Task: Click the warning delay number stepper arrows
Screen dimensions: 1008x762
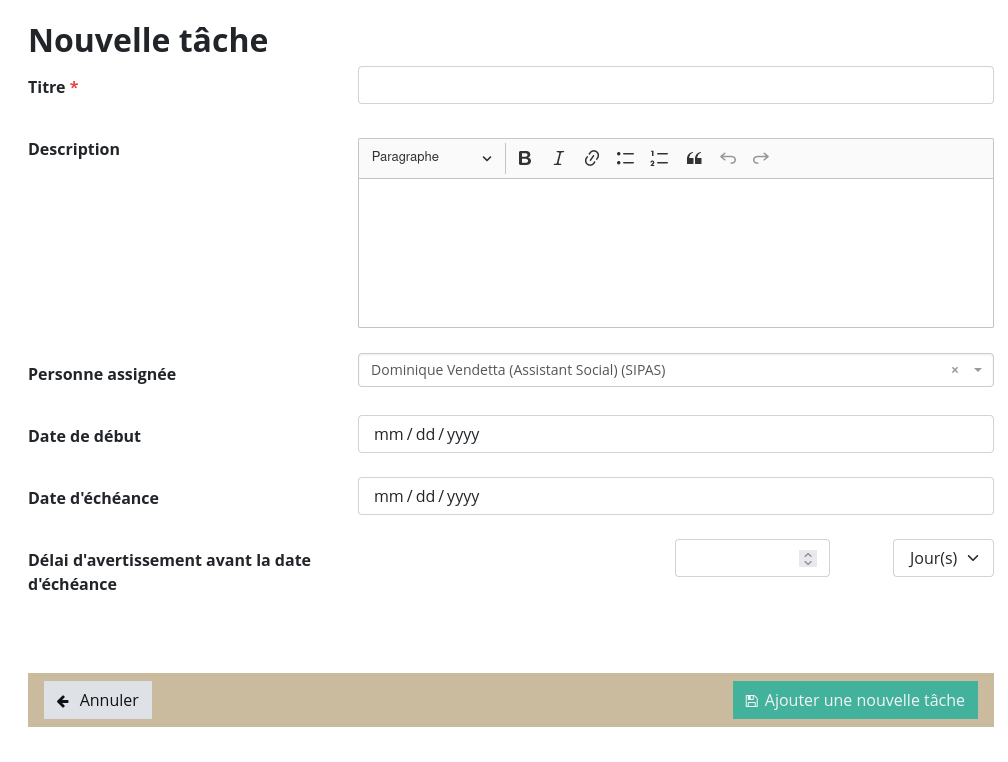Action: pos(808,558)
